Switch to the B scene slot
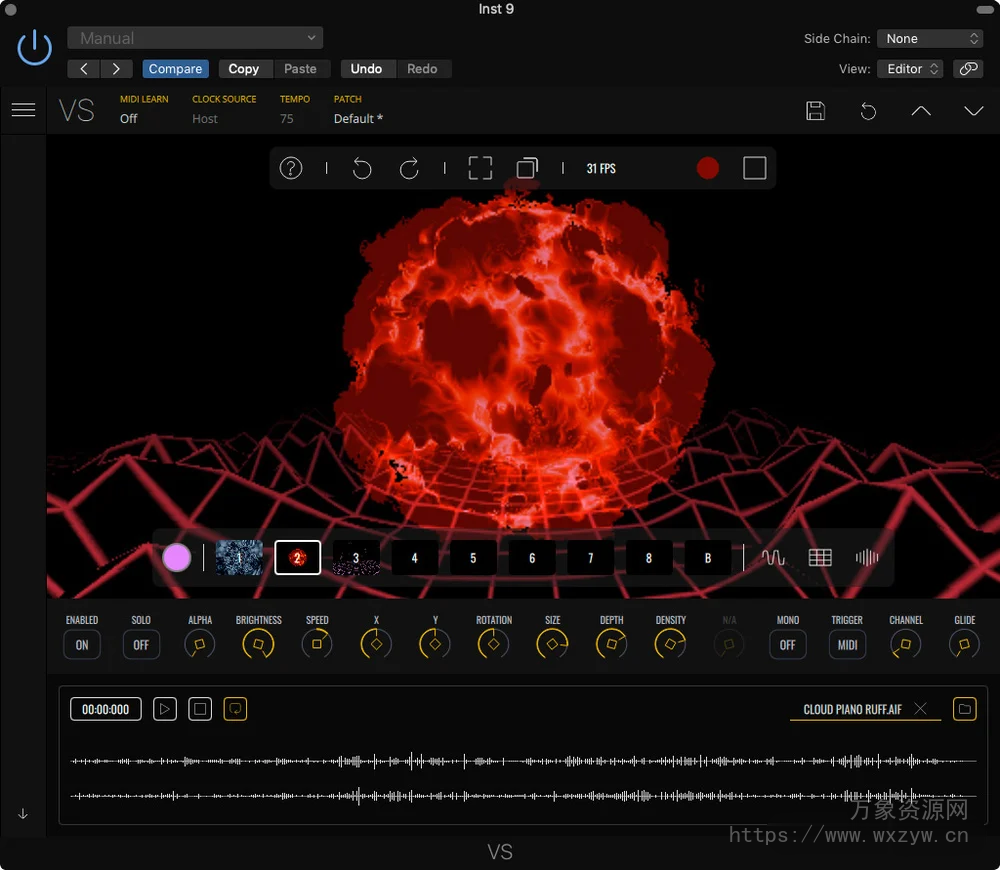This screenshot has height=870, width=1000. 707,557
